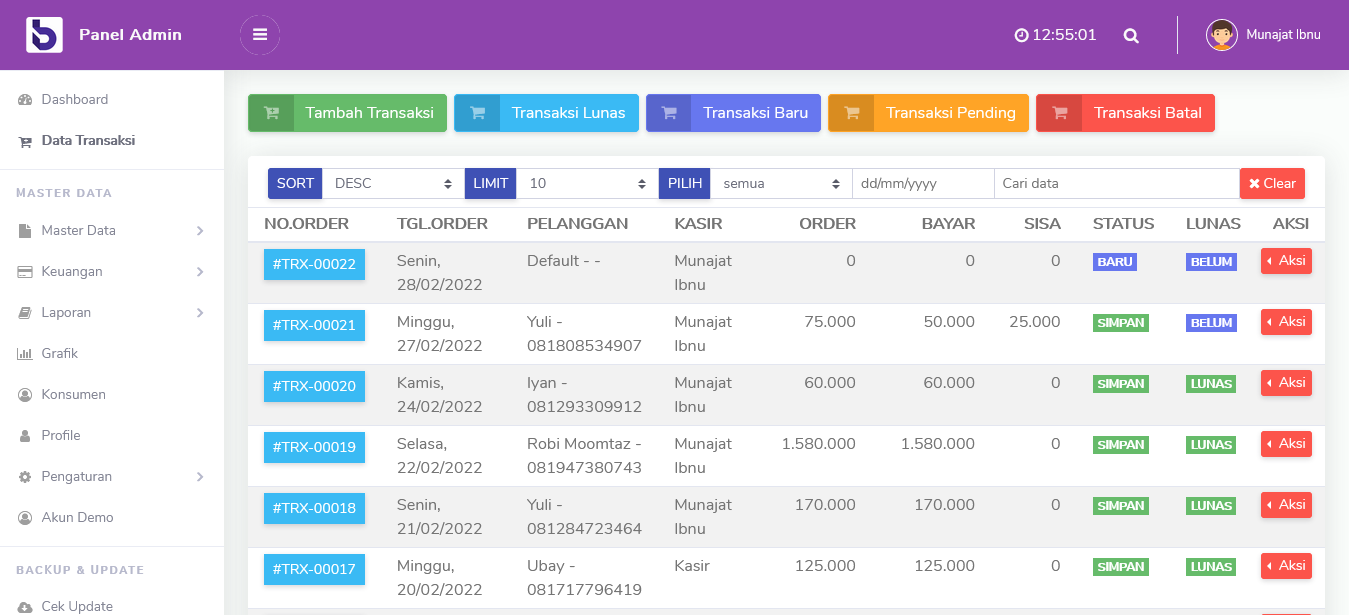Viewport: 1349px width, 615px height.
Task: Click the clock icon beside 12:55:01
Action: coord(1021,35)
